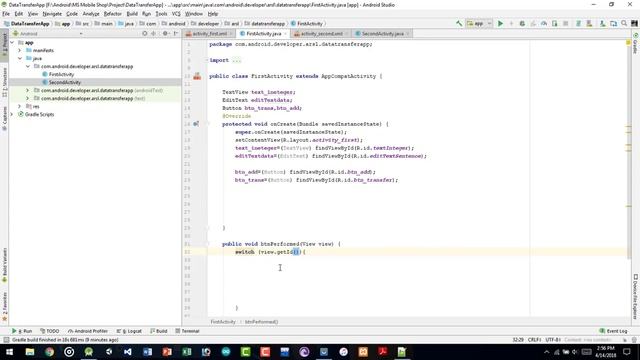Open Project Structure toolbar icon

pos(613,24)
